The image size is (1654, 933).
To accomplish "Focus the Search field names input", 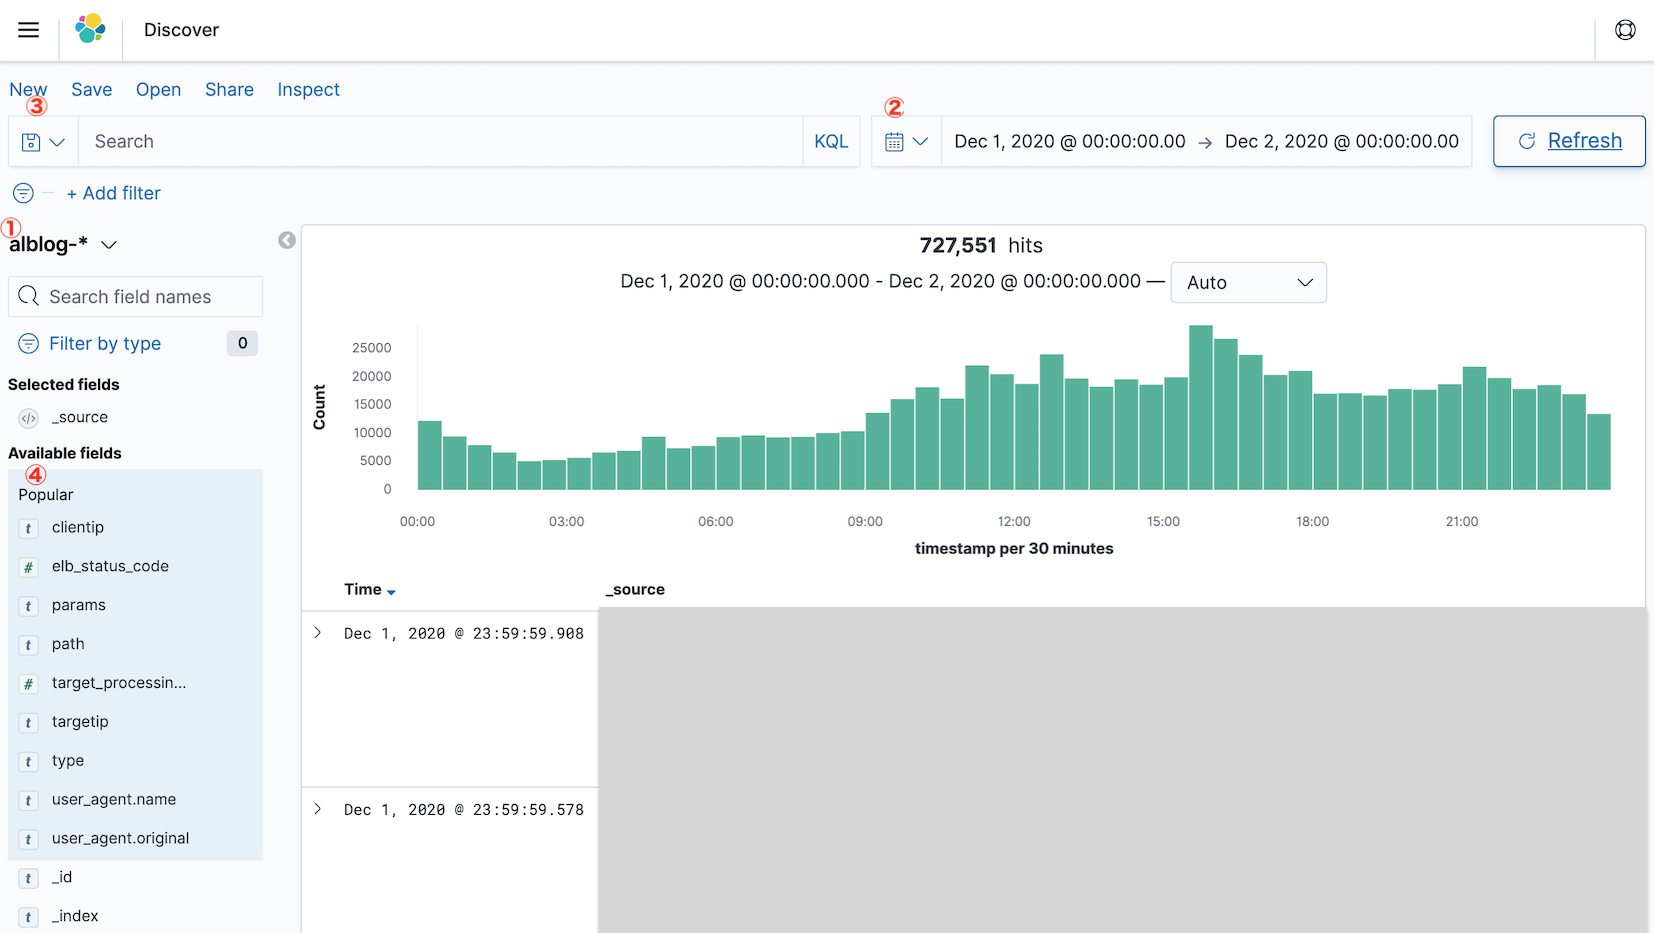I will tap(136, 297).
